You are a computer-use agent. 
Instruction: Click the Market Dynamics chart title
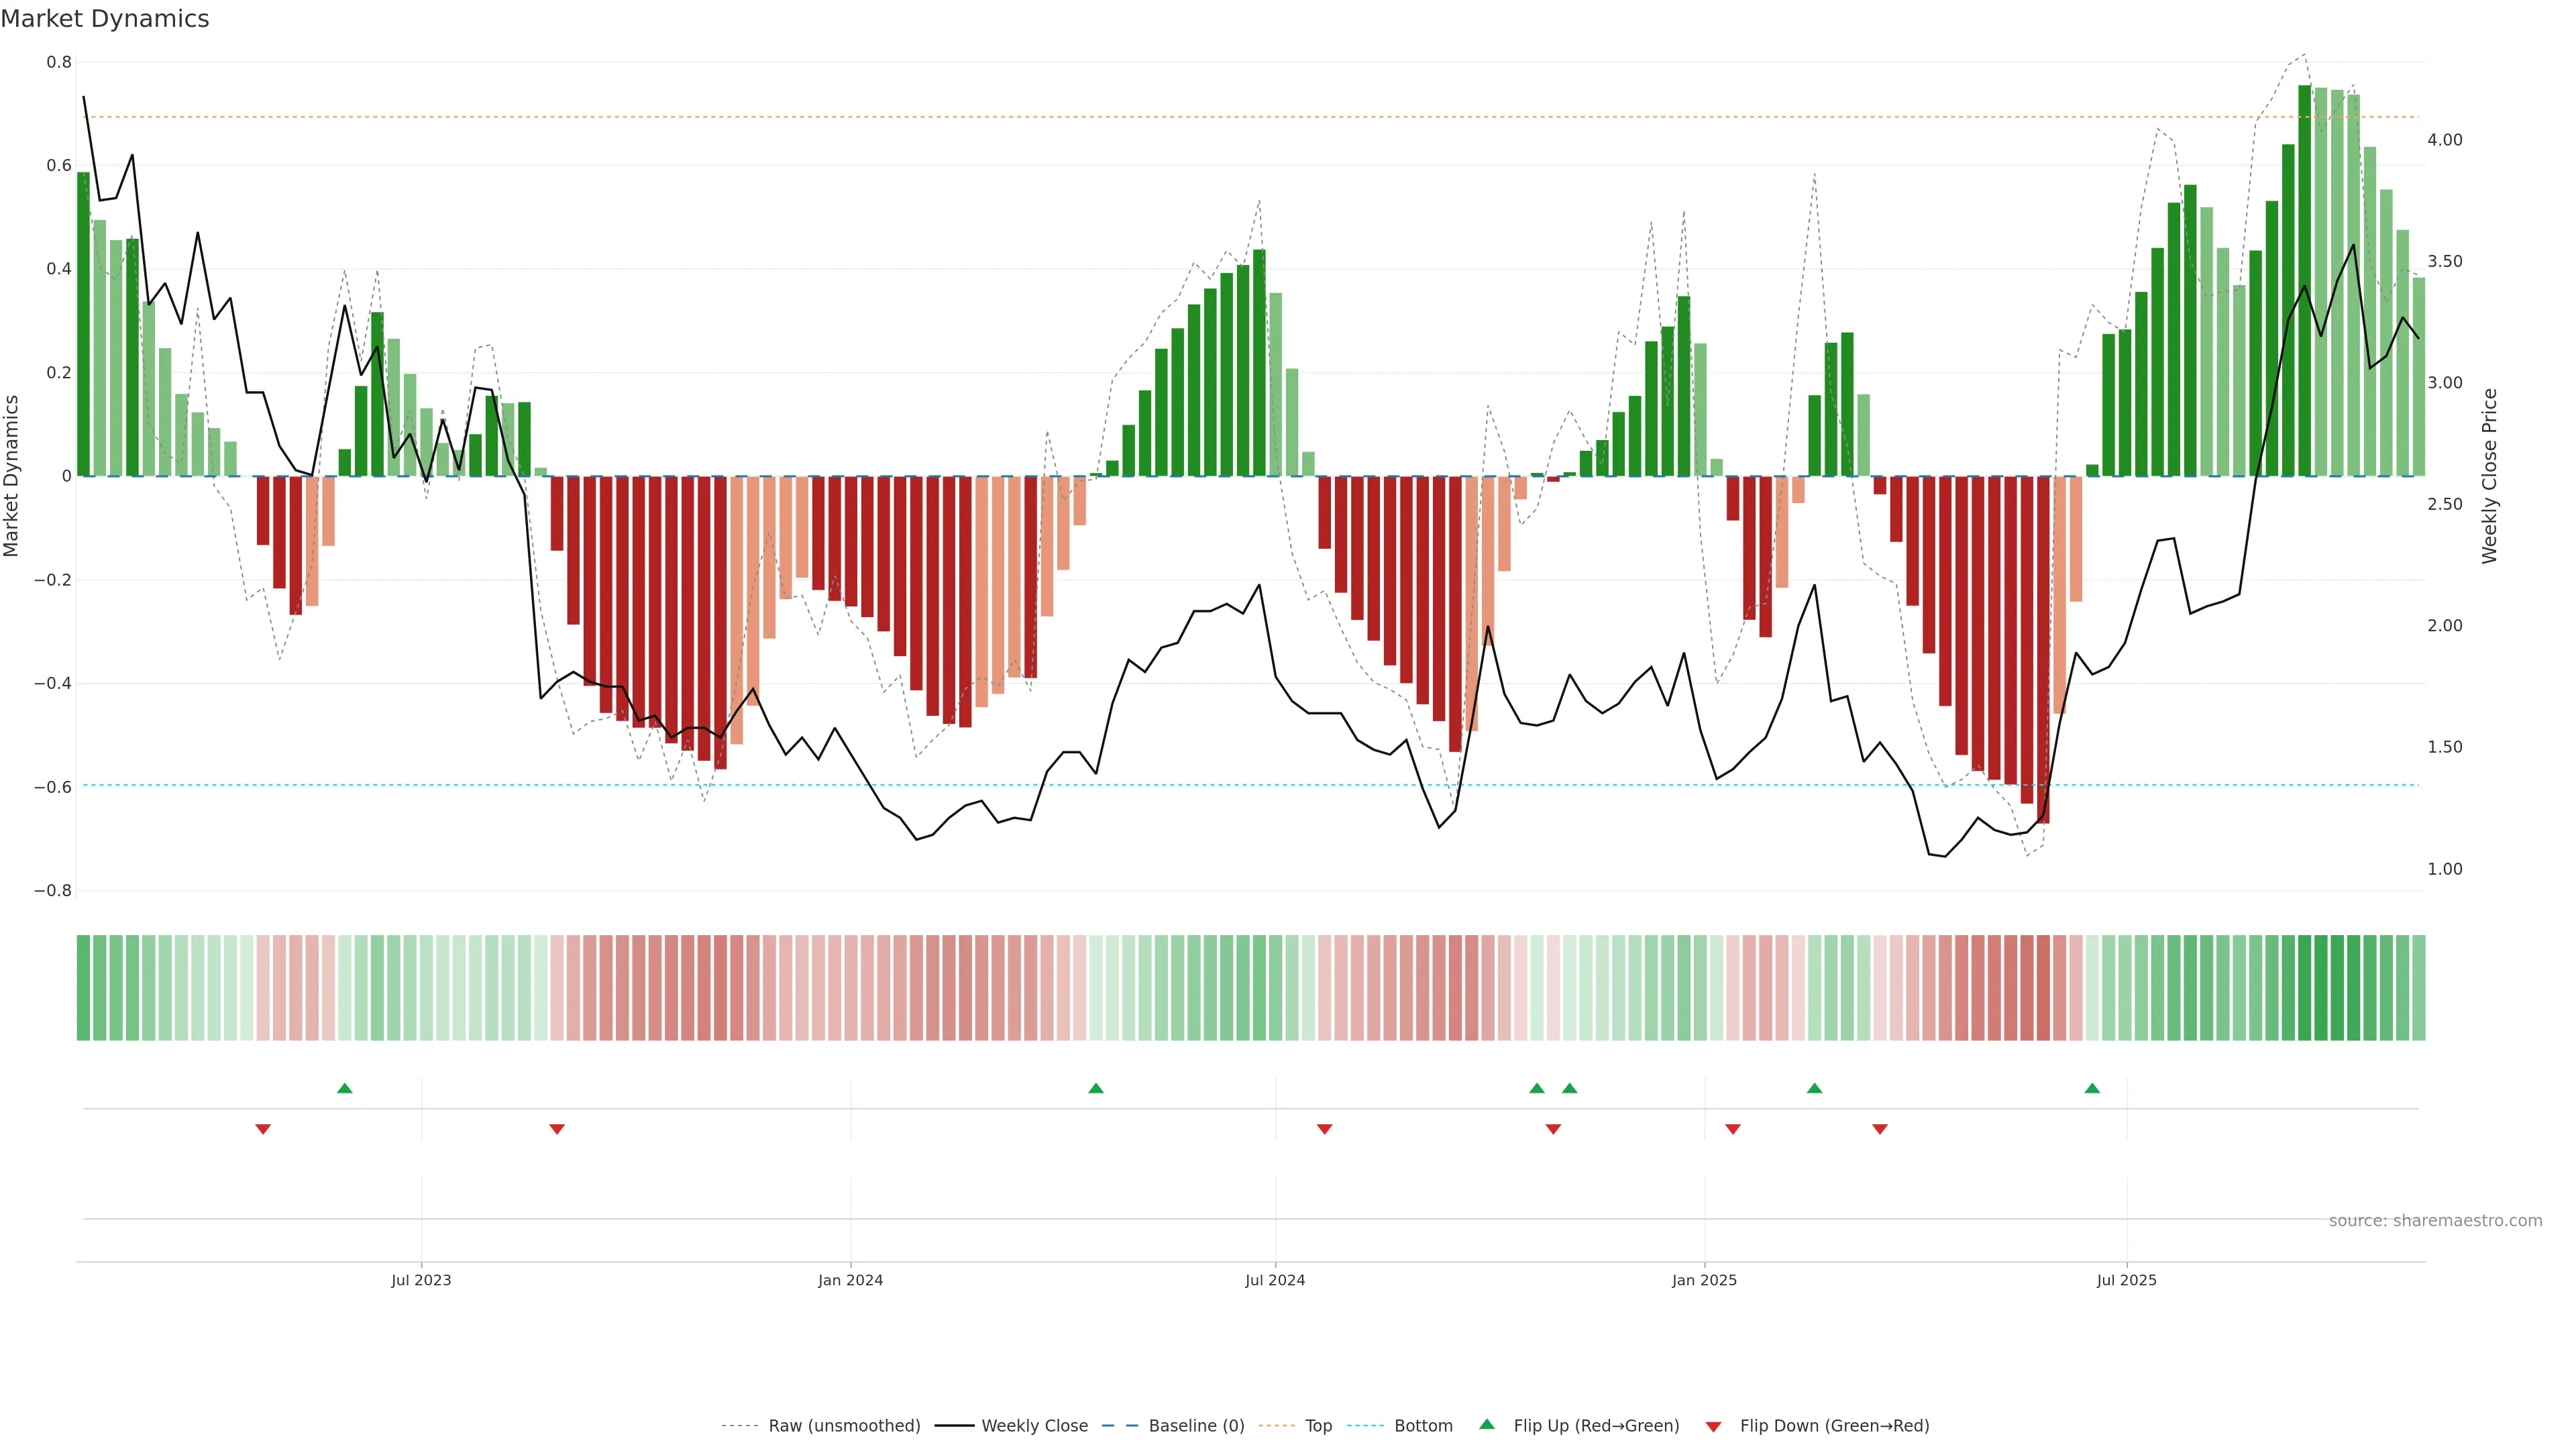(x=105, y=19)
